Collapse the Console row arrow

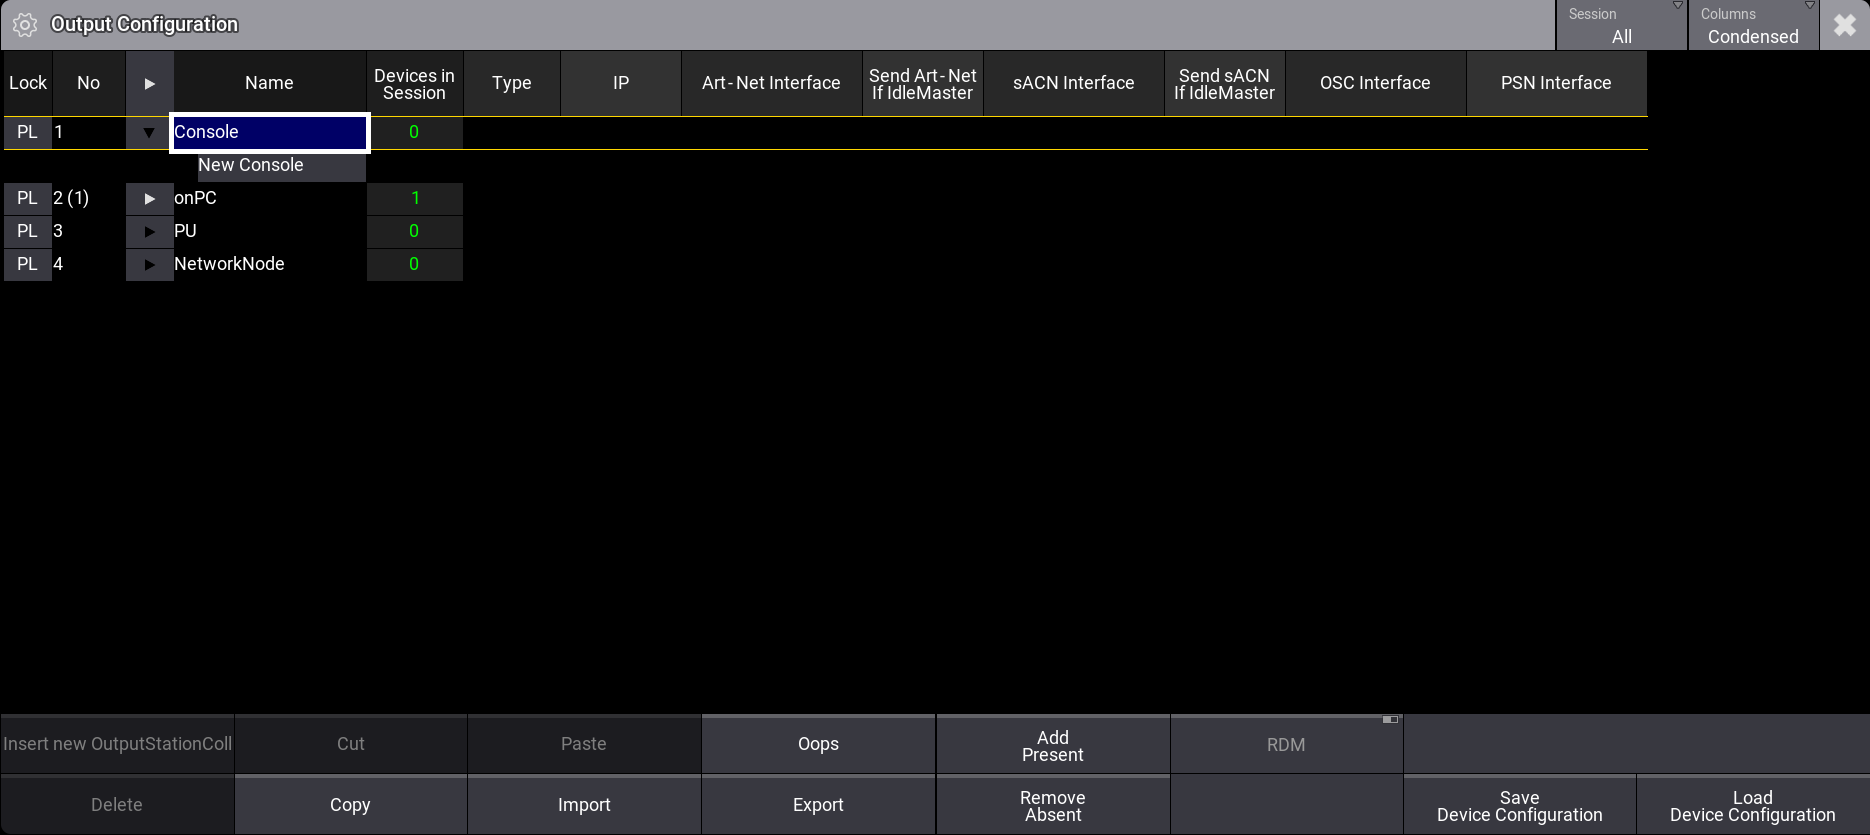coord(149,132)
